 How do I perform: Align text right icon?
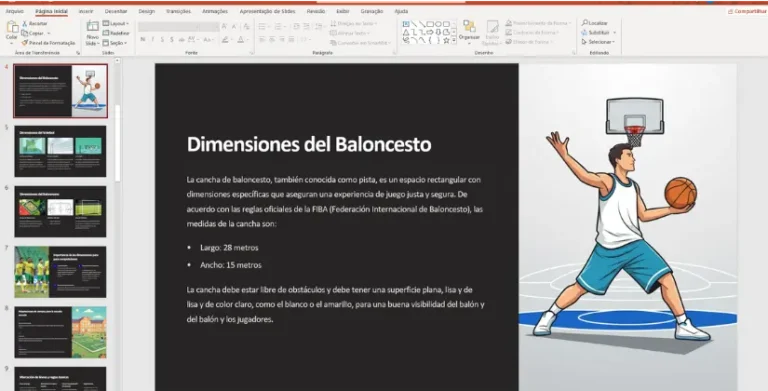point(282,40)
